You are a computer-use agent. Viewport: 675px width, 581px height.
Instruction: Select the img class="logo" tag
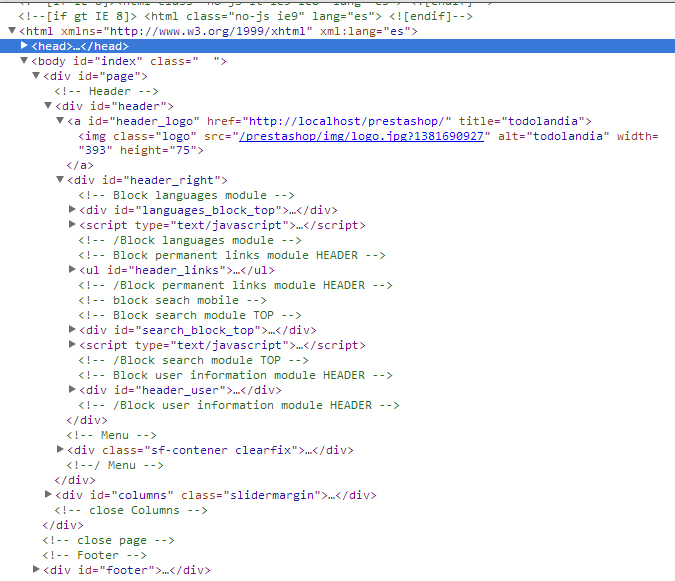pos(368,143)
